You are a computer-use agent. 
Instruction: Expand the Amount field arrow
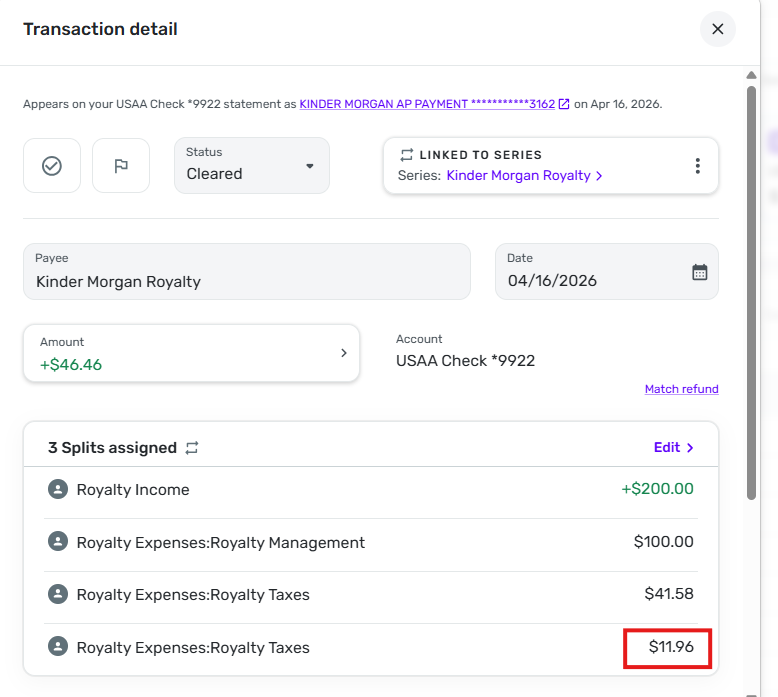343,353
